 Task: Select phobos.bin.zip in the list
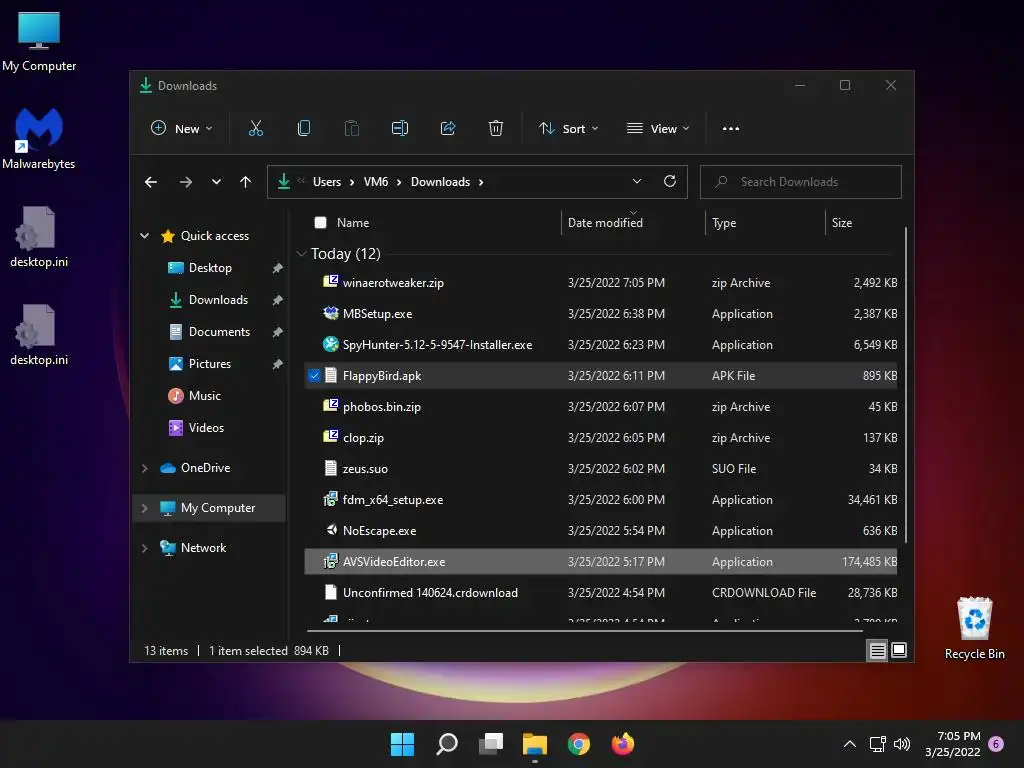coord(600,406)
